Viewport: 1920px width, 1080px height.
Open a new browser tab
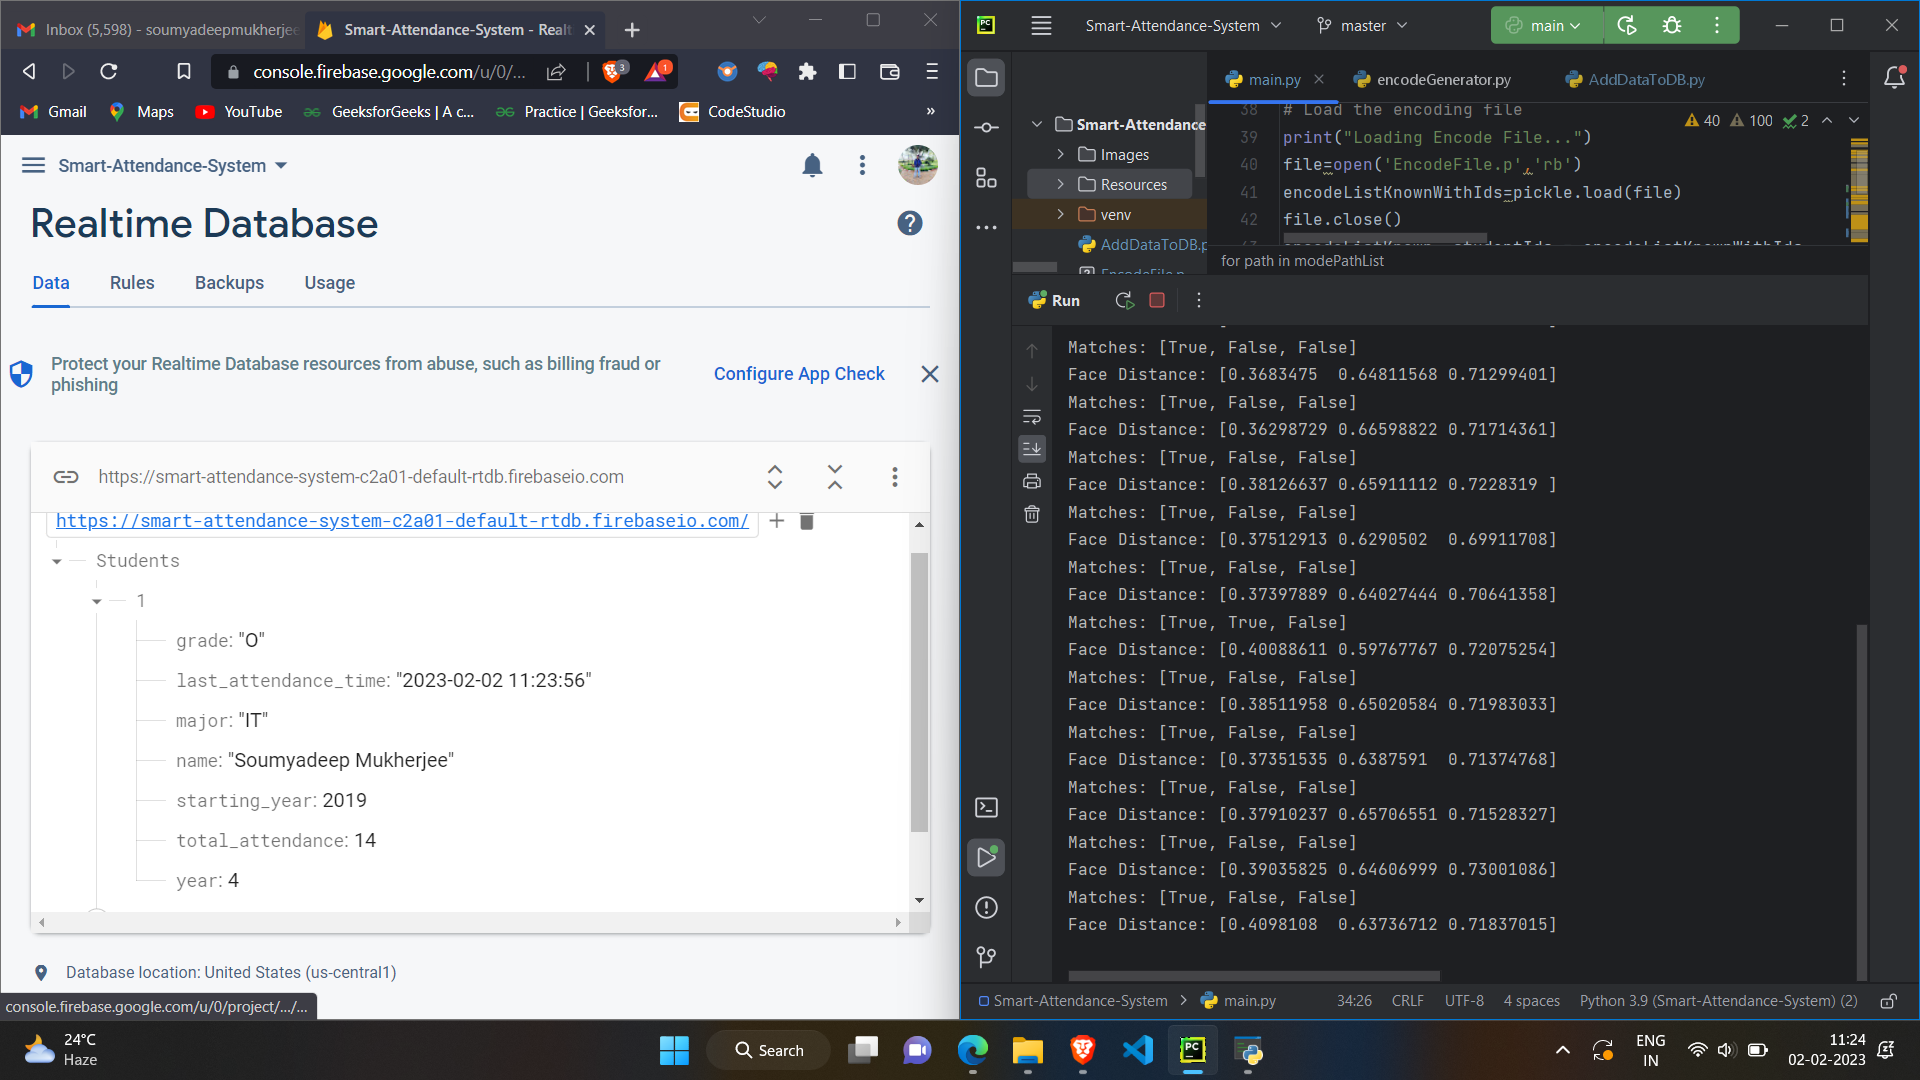pos(632,30)
